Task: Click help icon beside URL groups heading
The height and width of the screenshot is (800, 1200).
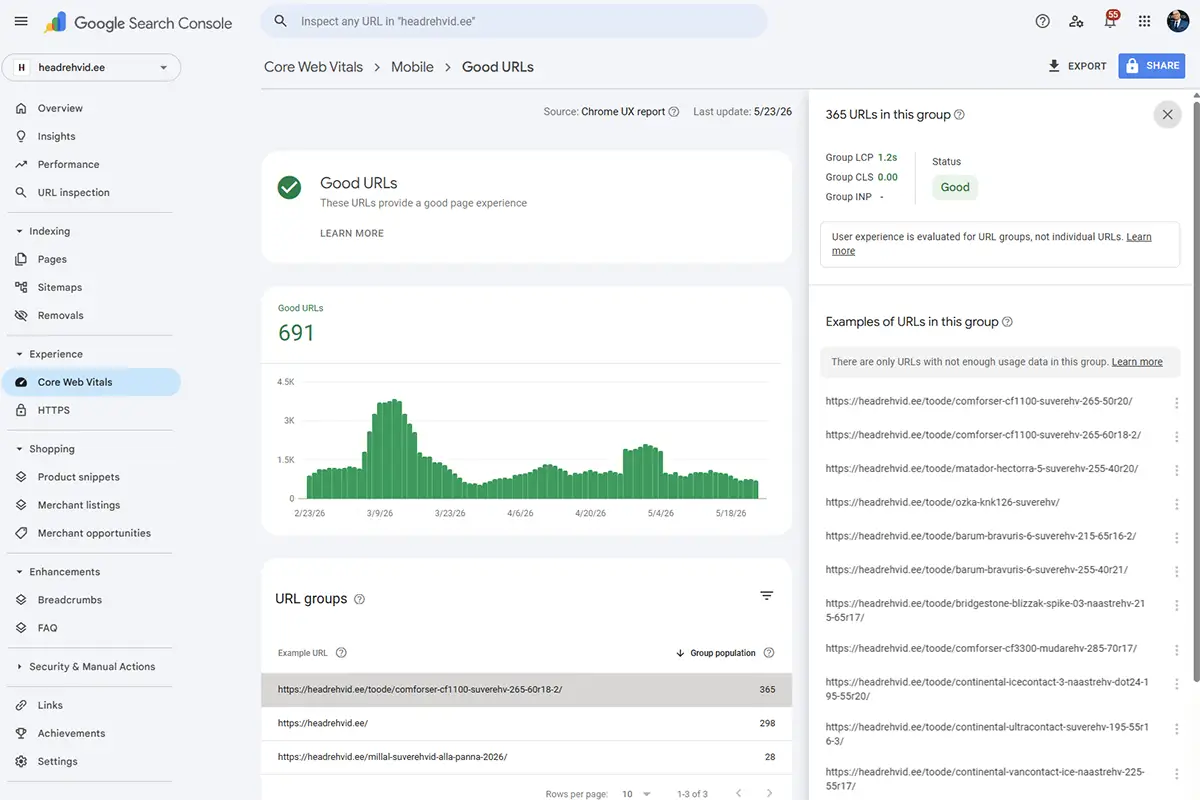Action: [359, 599]
